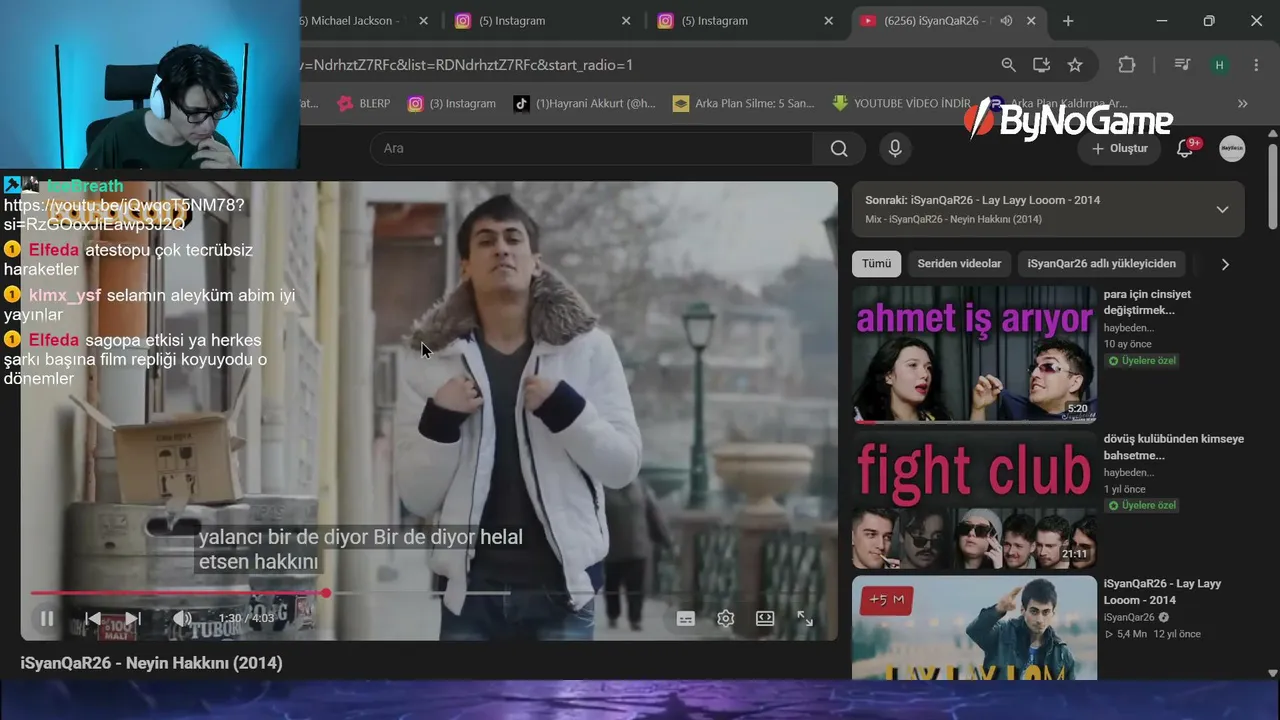This screenshot has width=1280, height=720.
Task: Mute the tab via its audio icon
Action: tap(1006, 21)
